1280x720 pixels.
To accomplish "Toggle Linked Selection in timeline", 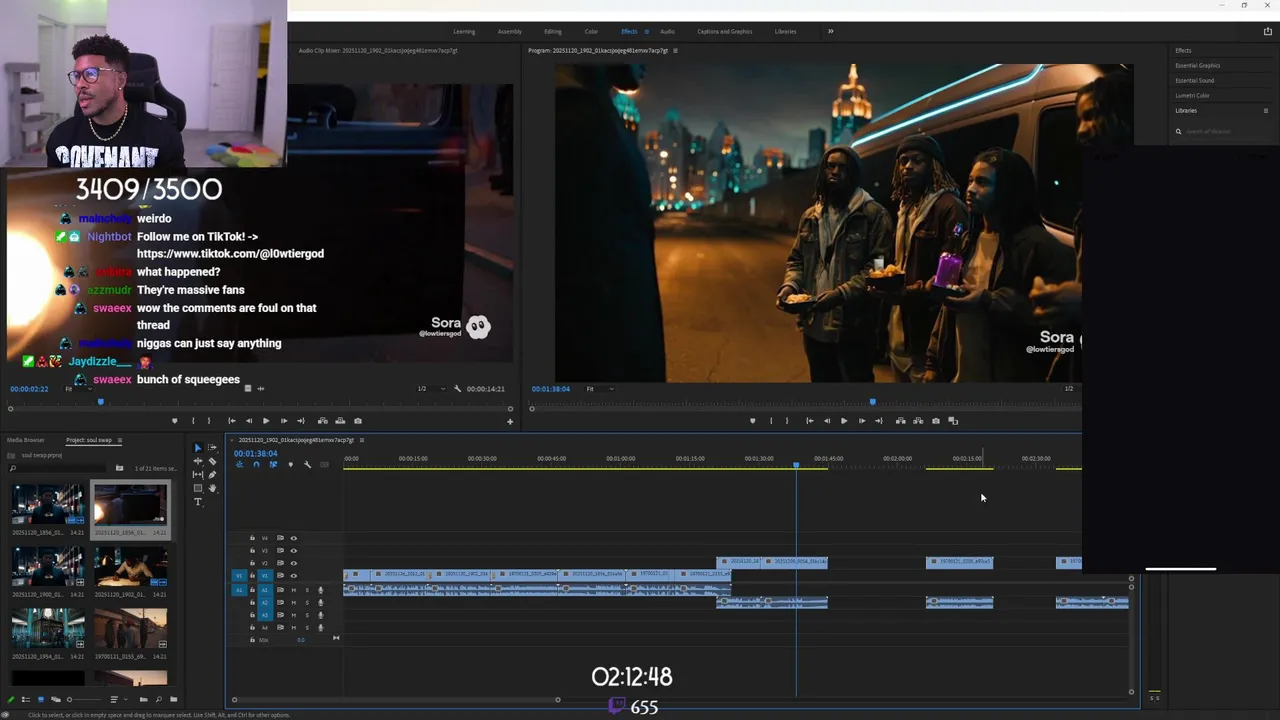I will click(273, 464).
